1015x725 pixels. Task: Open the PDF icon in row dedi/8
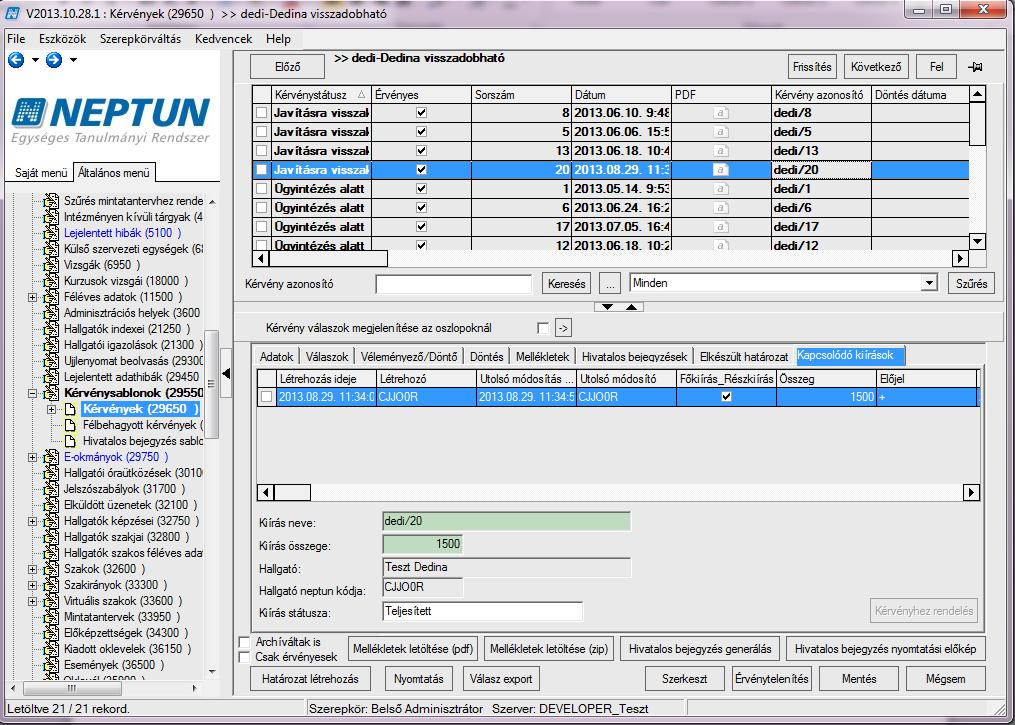click(721, 113)
